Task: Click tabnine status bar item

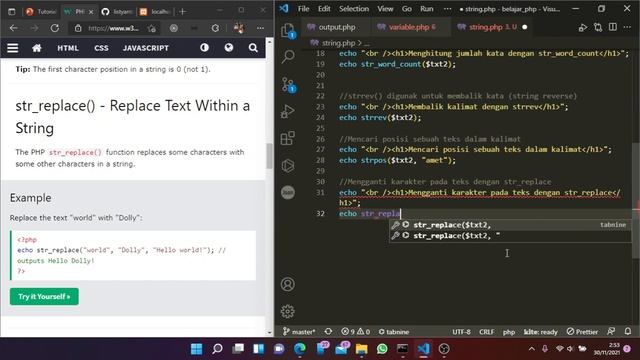Action: 394,332
